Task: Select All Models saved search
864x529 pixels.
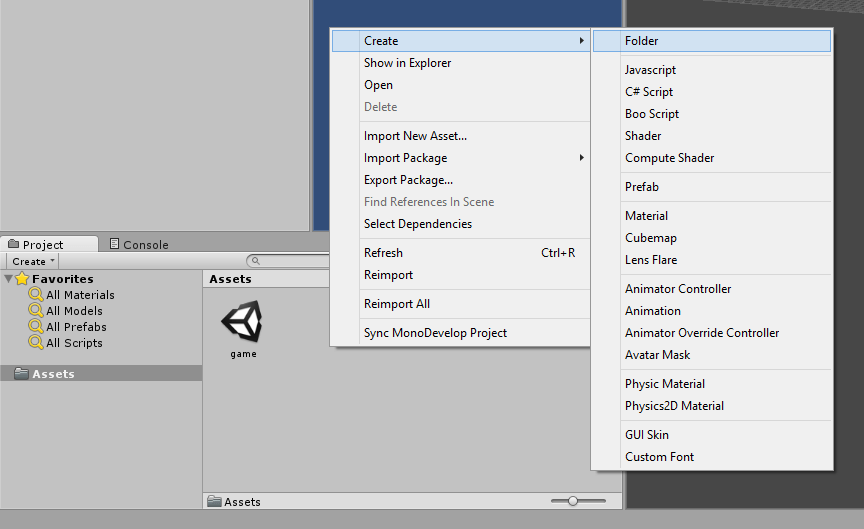Action: pos(73,311)
